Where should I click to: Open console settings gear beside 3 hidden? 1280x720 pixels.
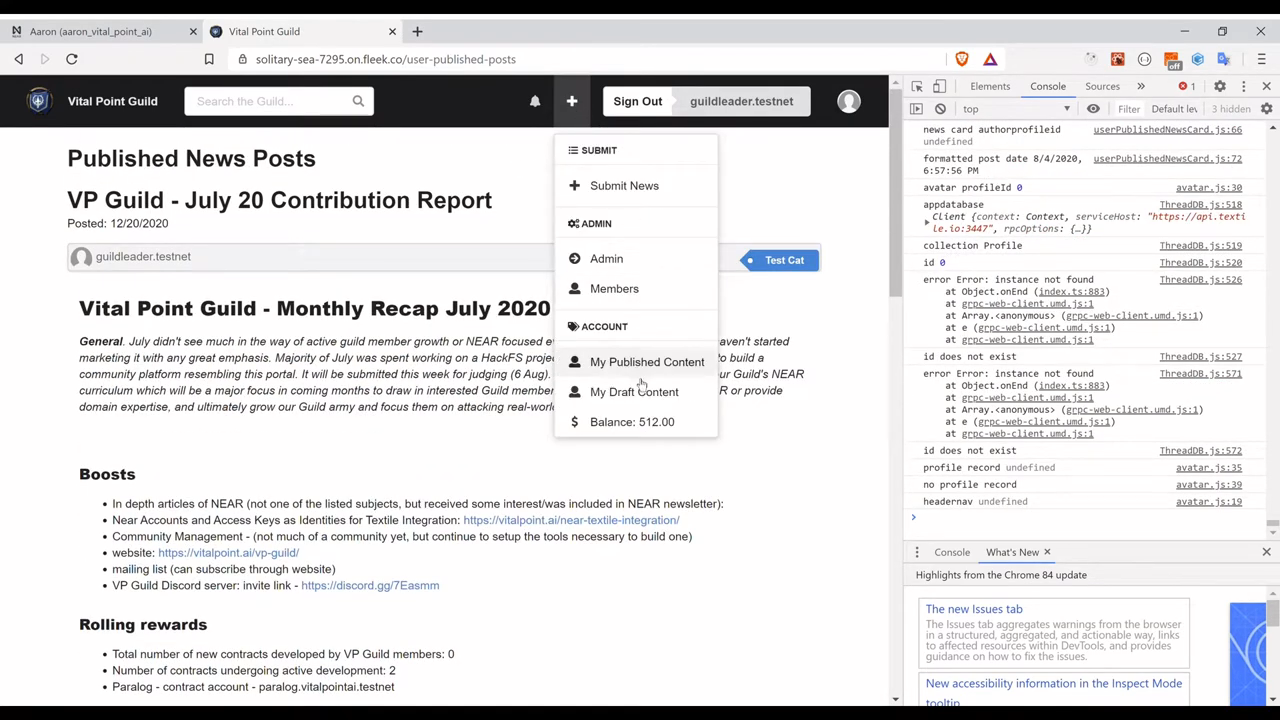(1266, 109)
